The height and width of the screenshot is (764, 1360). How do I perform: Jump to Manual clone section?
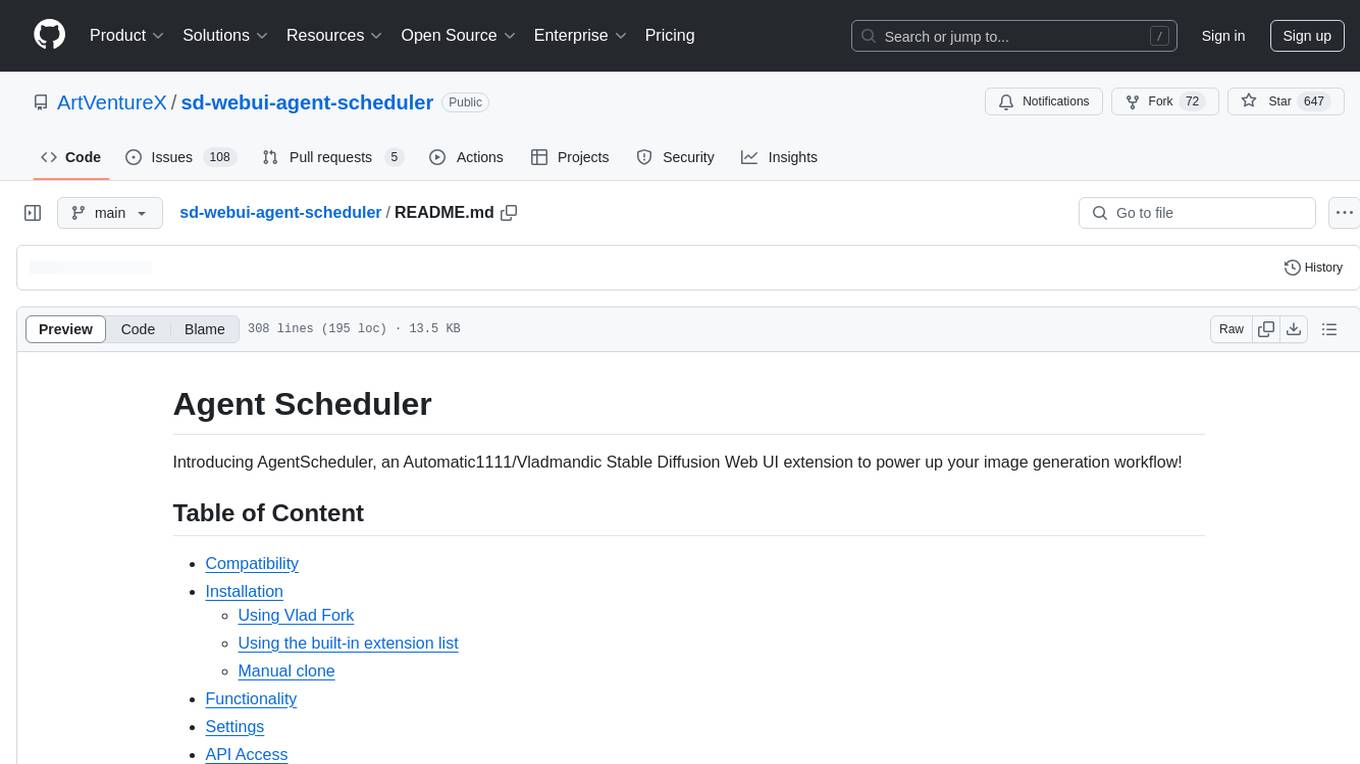tap(286, 671)
